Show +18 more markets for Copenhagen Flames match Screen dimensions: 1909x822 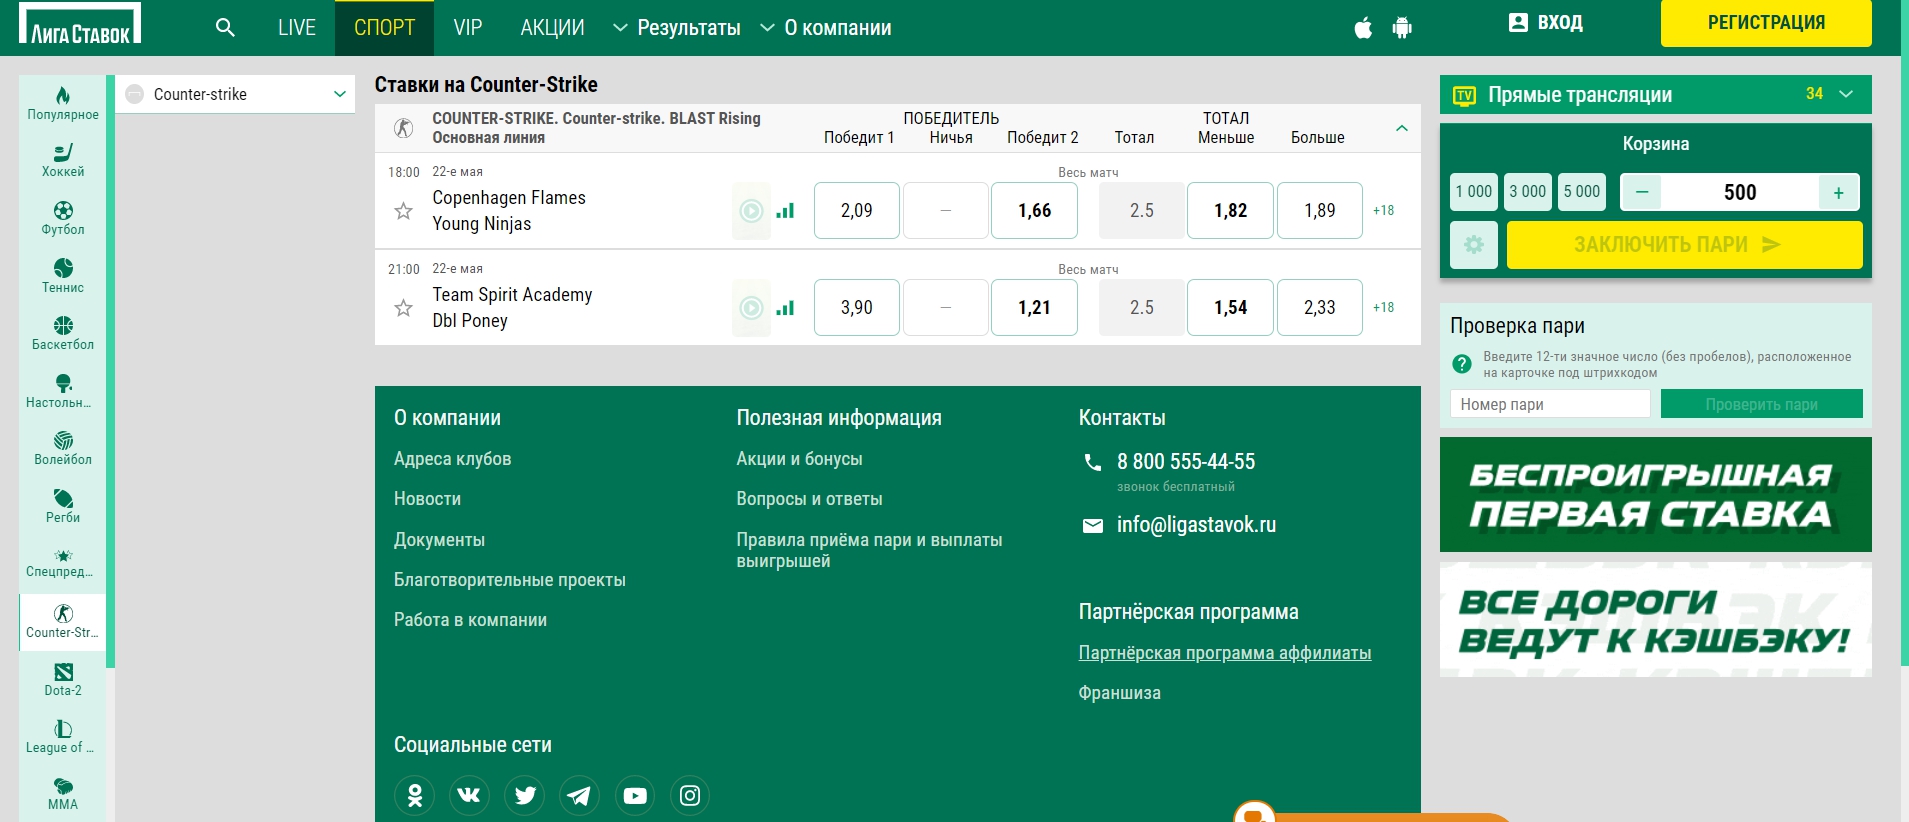coord(1384,210)
